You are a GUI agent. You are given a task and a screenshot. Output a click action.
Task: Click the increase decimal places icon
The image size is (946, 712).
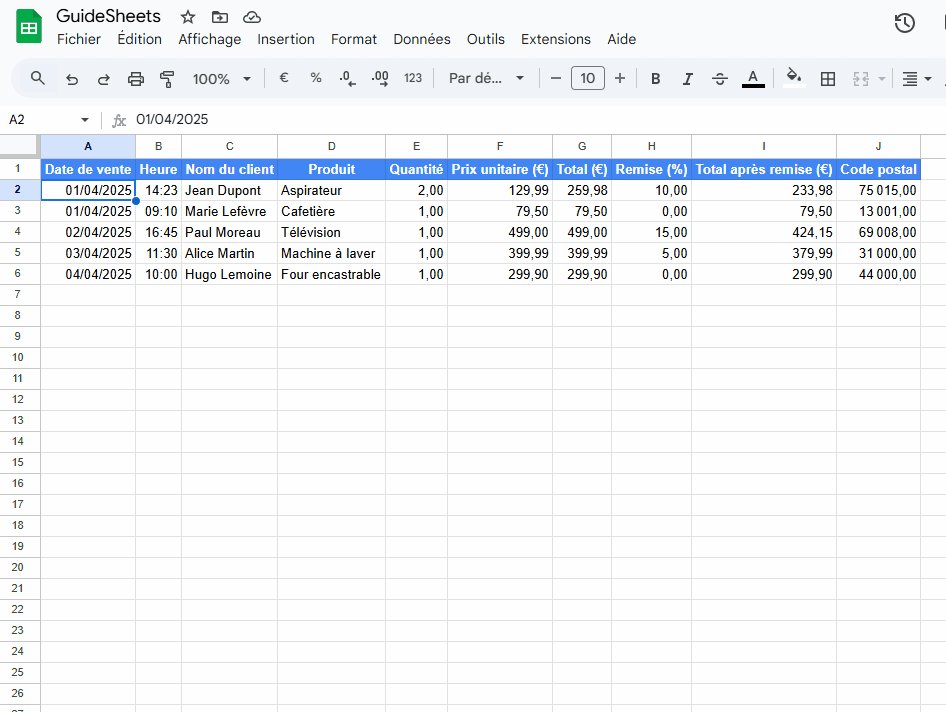click(x=380, y=78)
